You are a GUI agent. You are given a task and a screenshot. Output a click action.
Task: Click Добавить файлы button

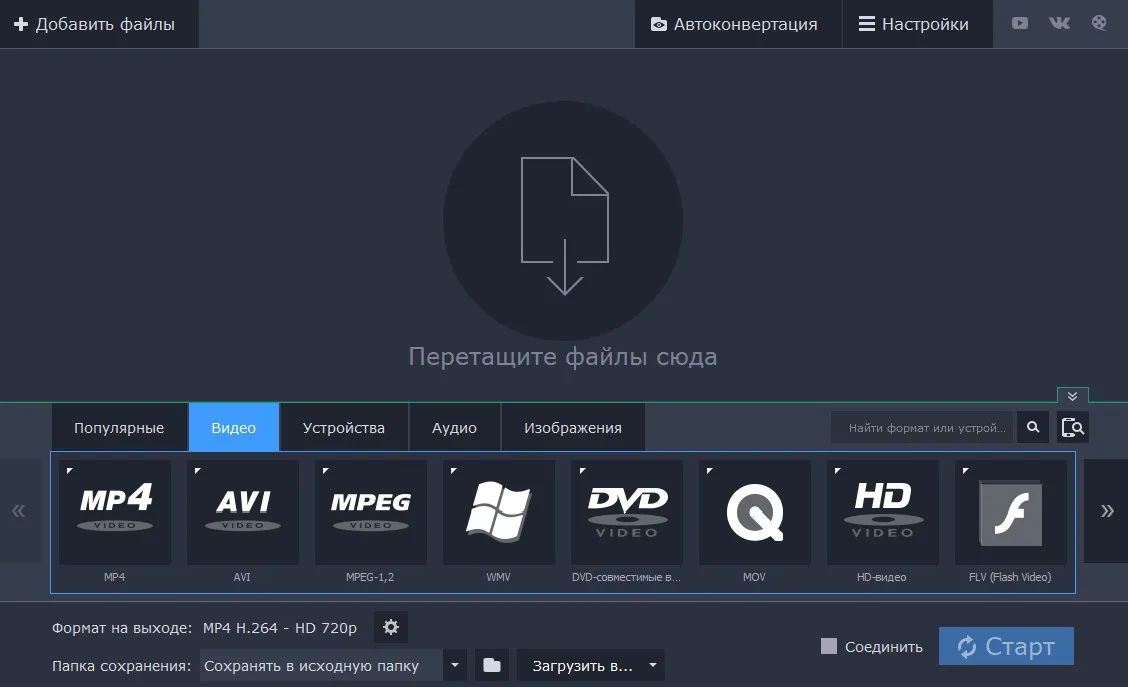tap(95, 24)
